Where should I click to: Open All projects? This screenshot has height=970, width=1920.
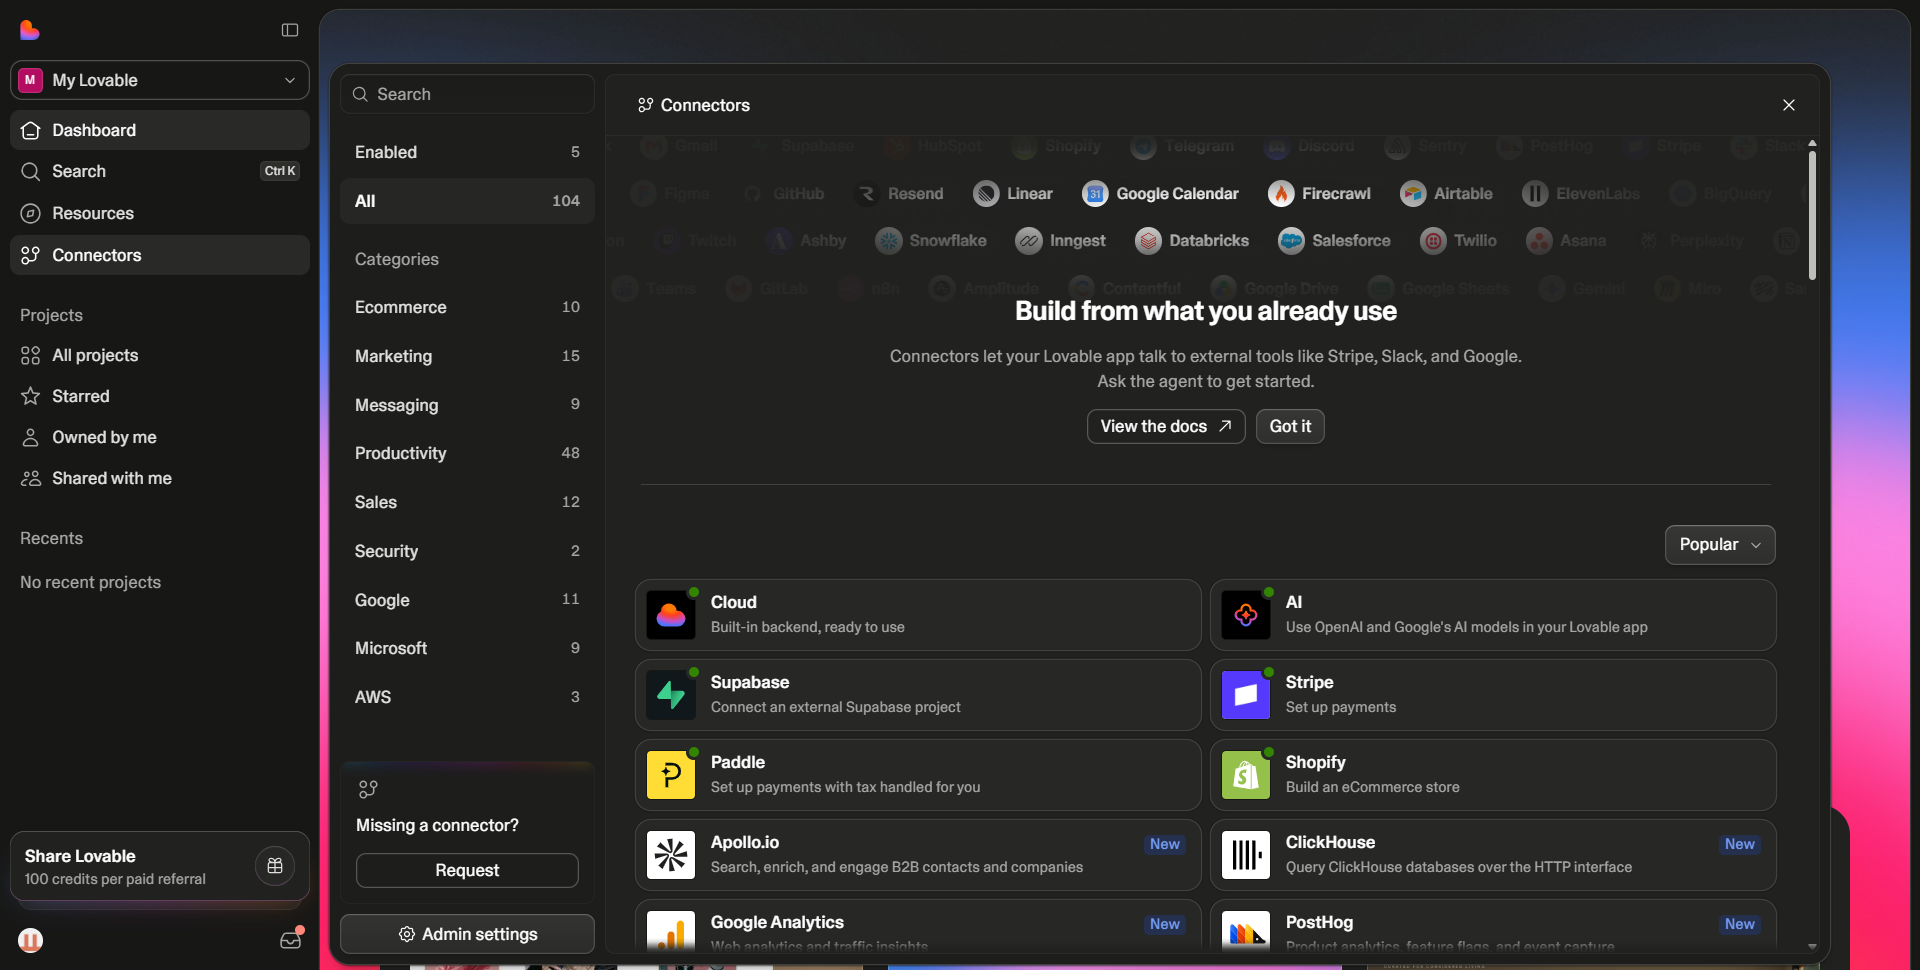click(x=160, y=355)
